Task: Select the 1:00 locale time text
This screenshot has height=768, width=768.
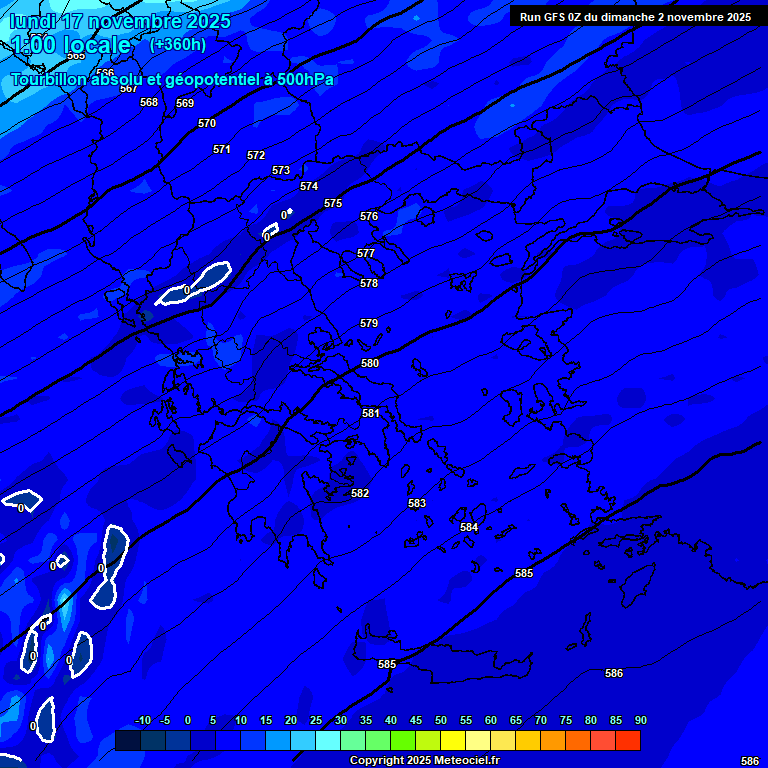Action: coord(70,45)
